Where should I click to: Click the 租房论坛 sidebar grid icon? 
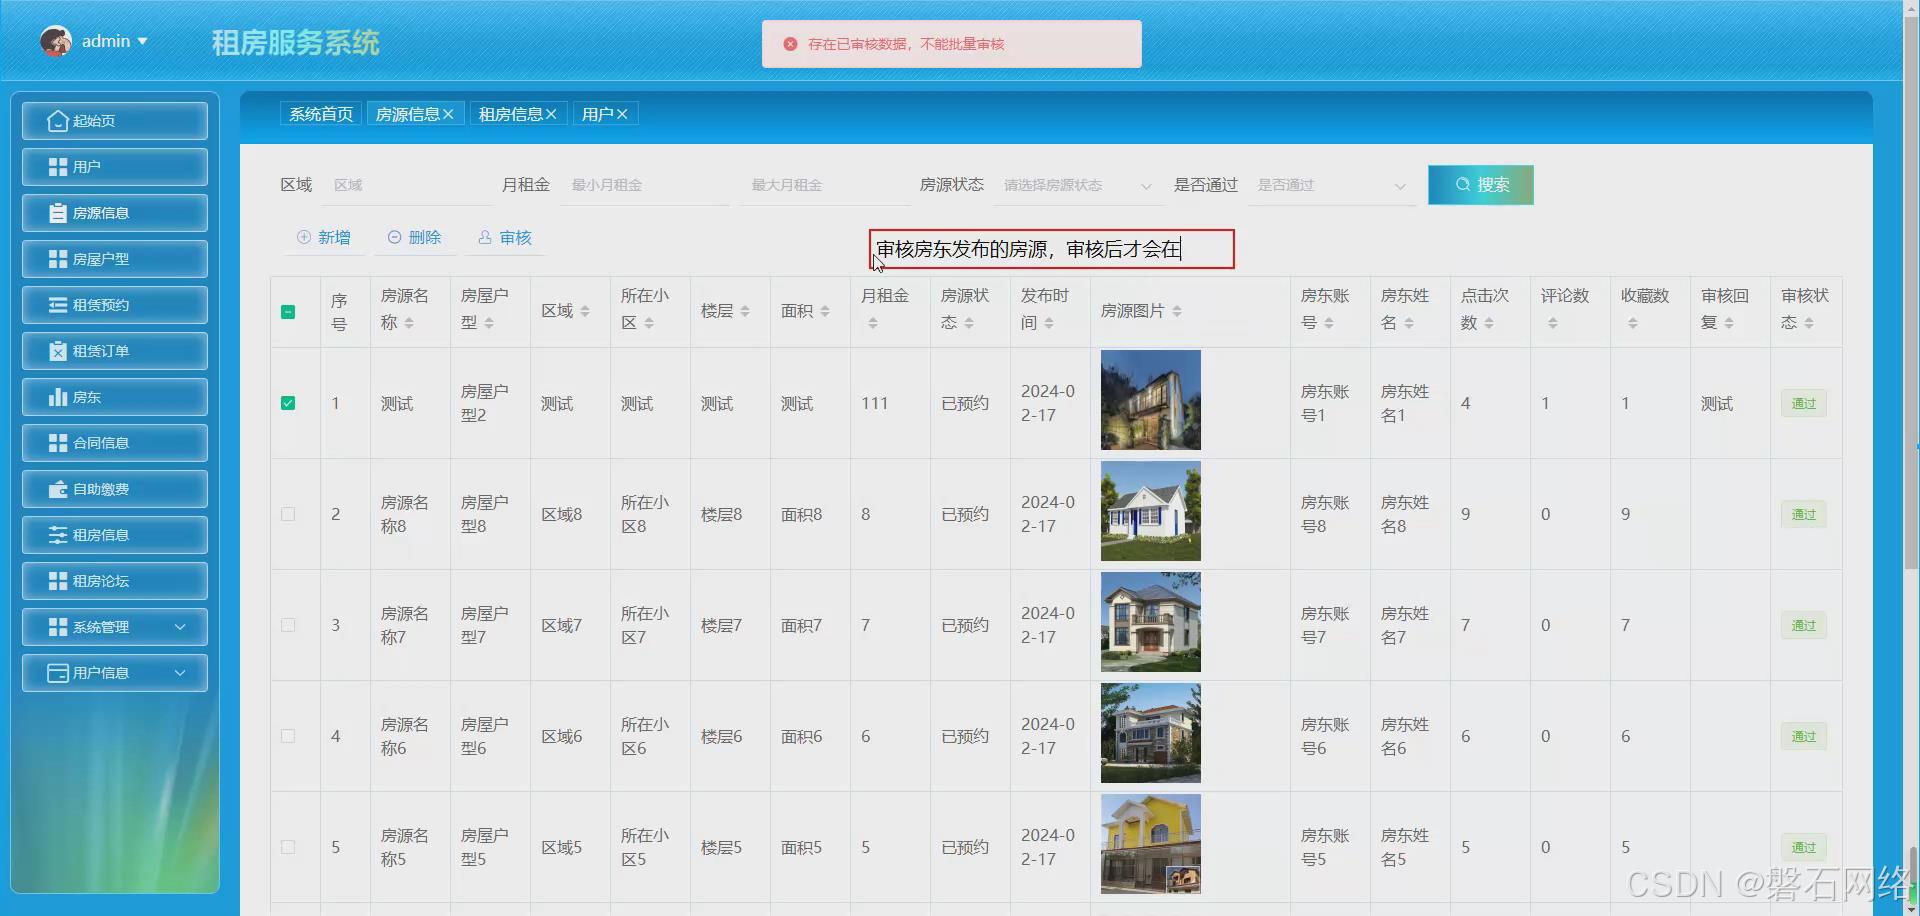(x=58, y=581)
